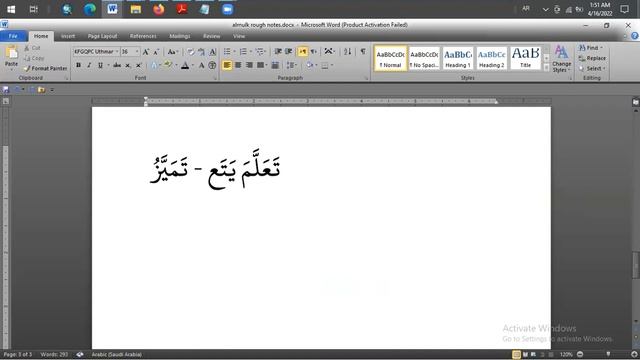Toggle Underline formatting
This screenshot has height=360, width=640.
point(100,65)
